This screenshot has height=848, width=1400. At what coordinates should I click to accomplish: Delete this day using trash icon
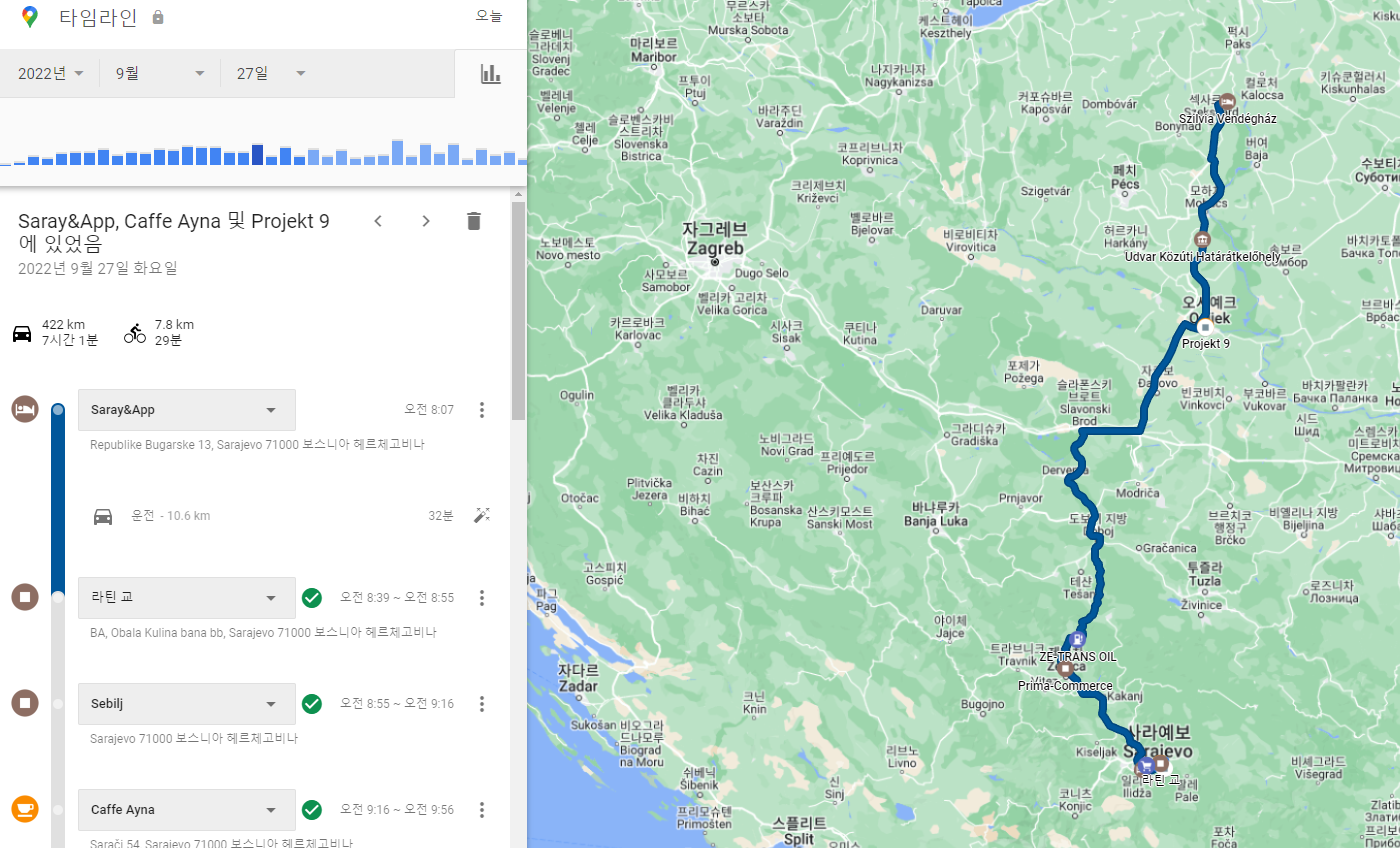coord(474,221)
